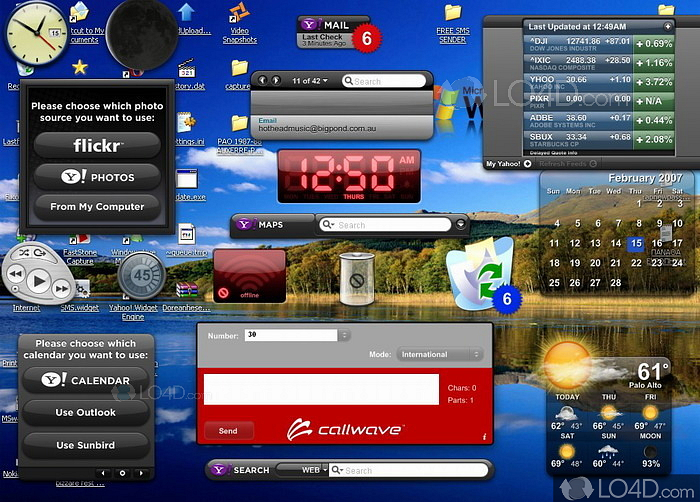Click the yellow star desktop icon
Image resolution: width=700 pixels, height=502 pixels.
[x=80, y=67]
